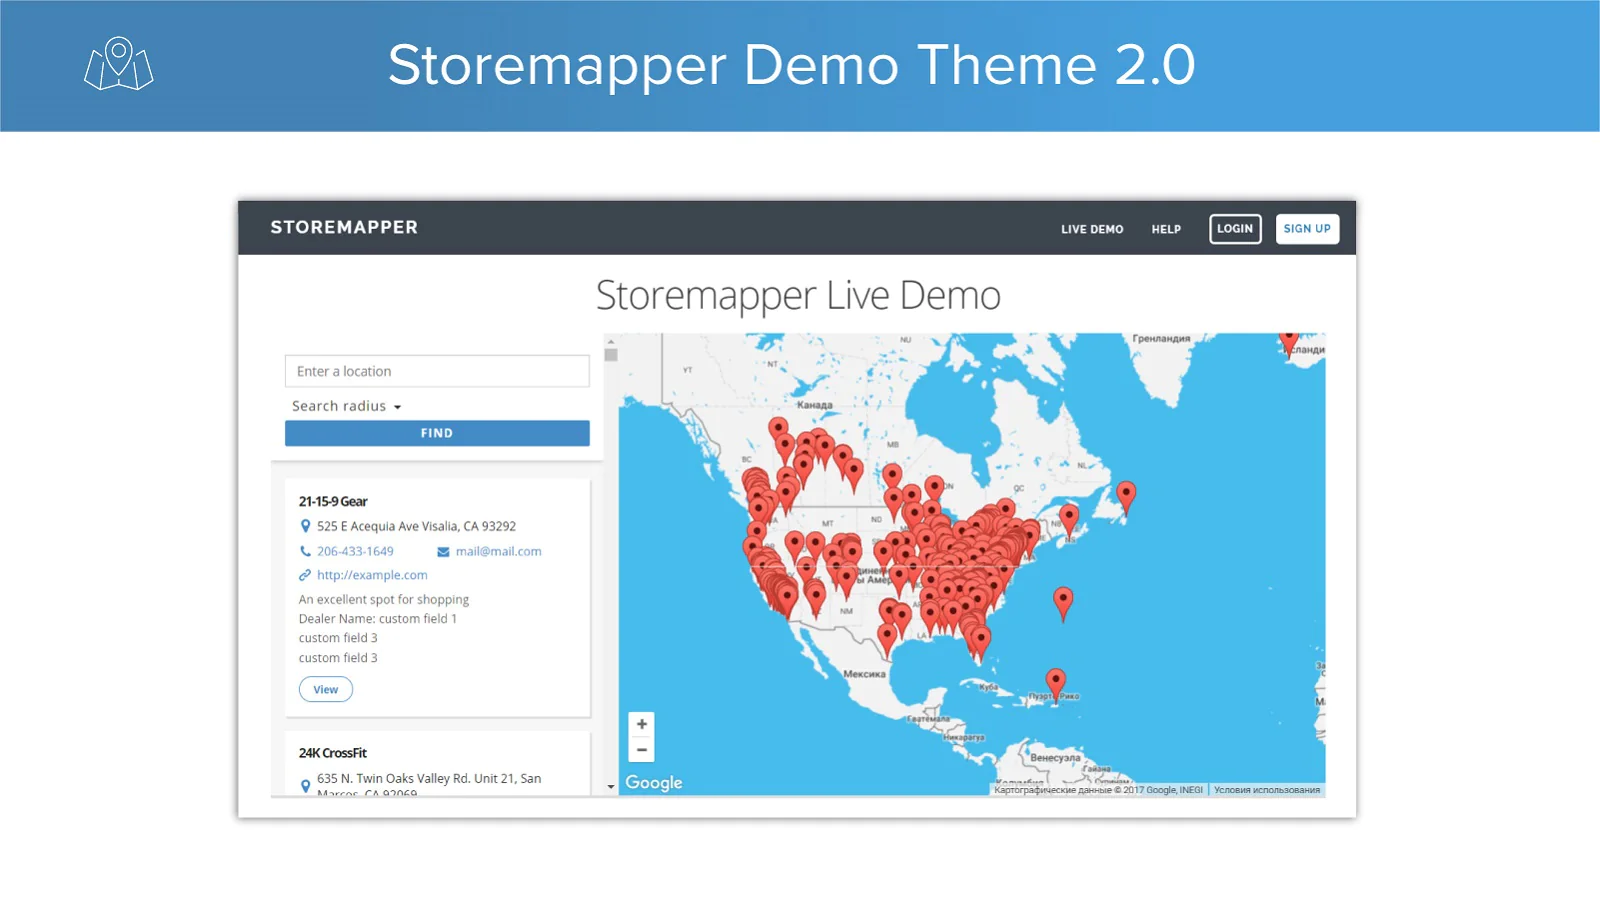Click the chain link icon beside example.com

(x=305, y=575)
